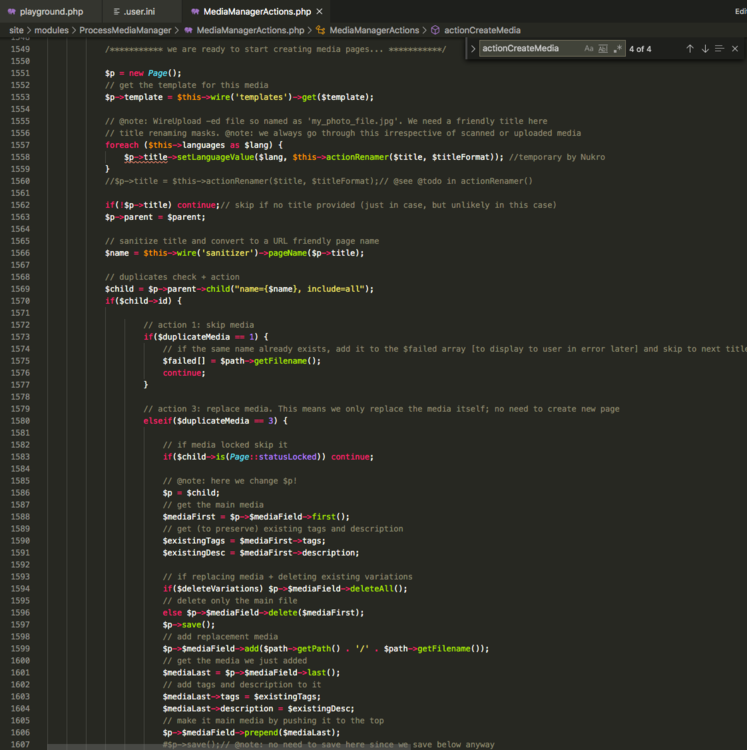This screenshot has height=750, width=747.
Task: Click '$p = new Page();' code line
Action: [143, 73]
